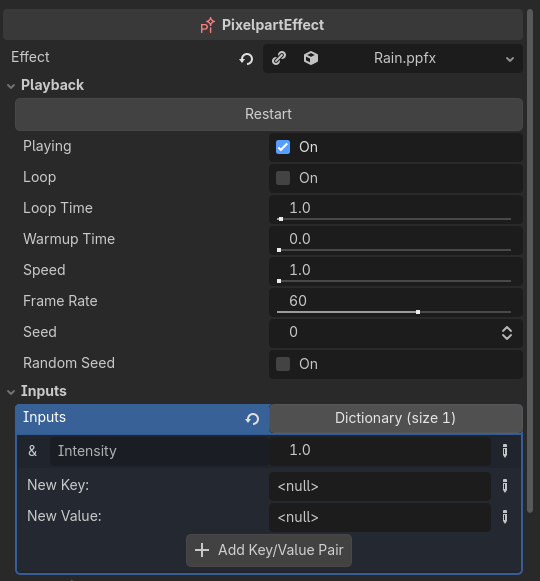The width and height of the screenshot is (540, 581).
Task: Toggle the Dictionary (size 1) editor
Action: [x=395, y=418]
